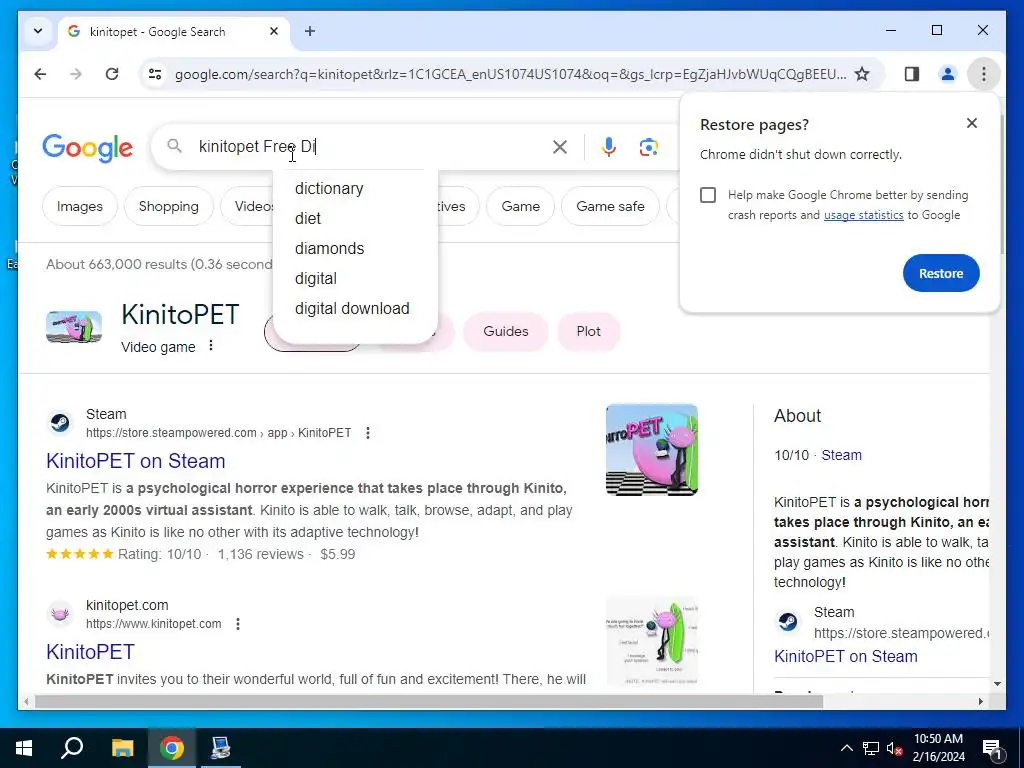Open more options beside Video game label
This screenshot has height=768, width=1024.
click(x=211, y=345)
